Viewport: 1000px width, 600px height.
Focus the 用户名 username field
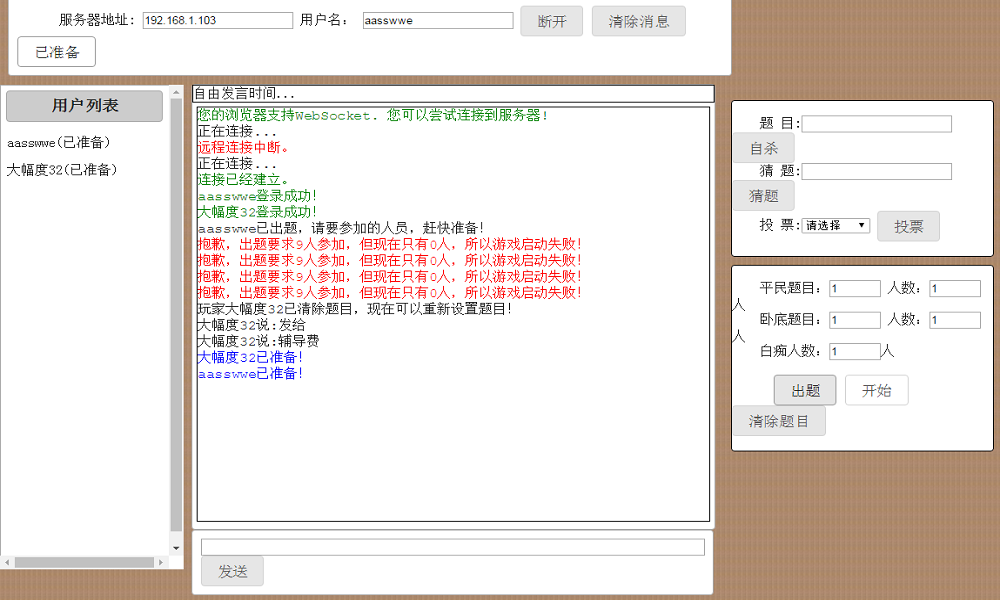pos(438,20)
